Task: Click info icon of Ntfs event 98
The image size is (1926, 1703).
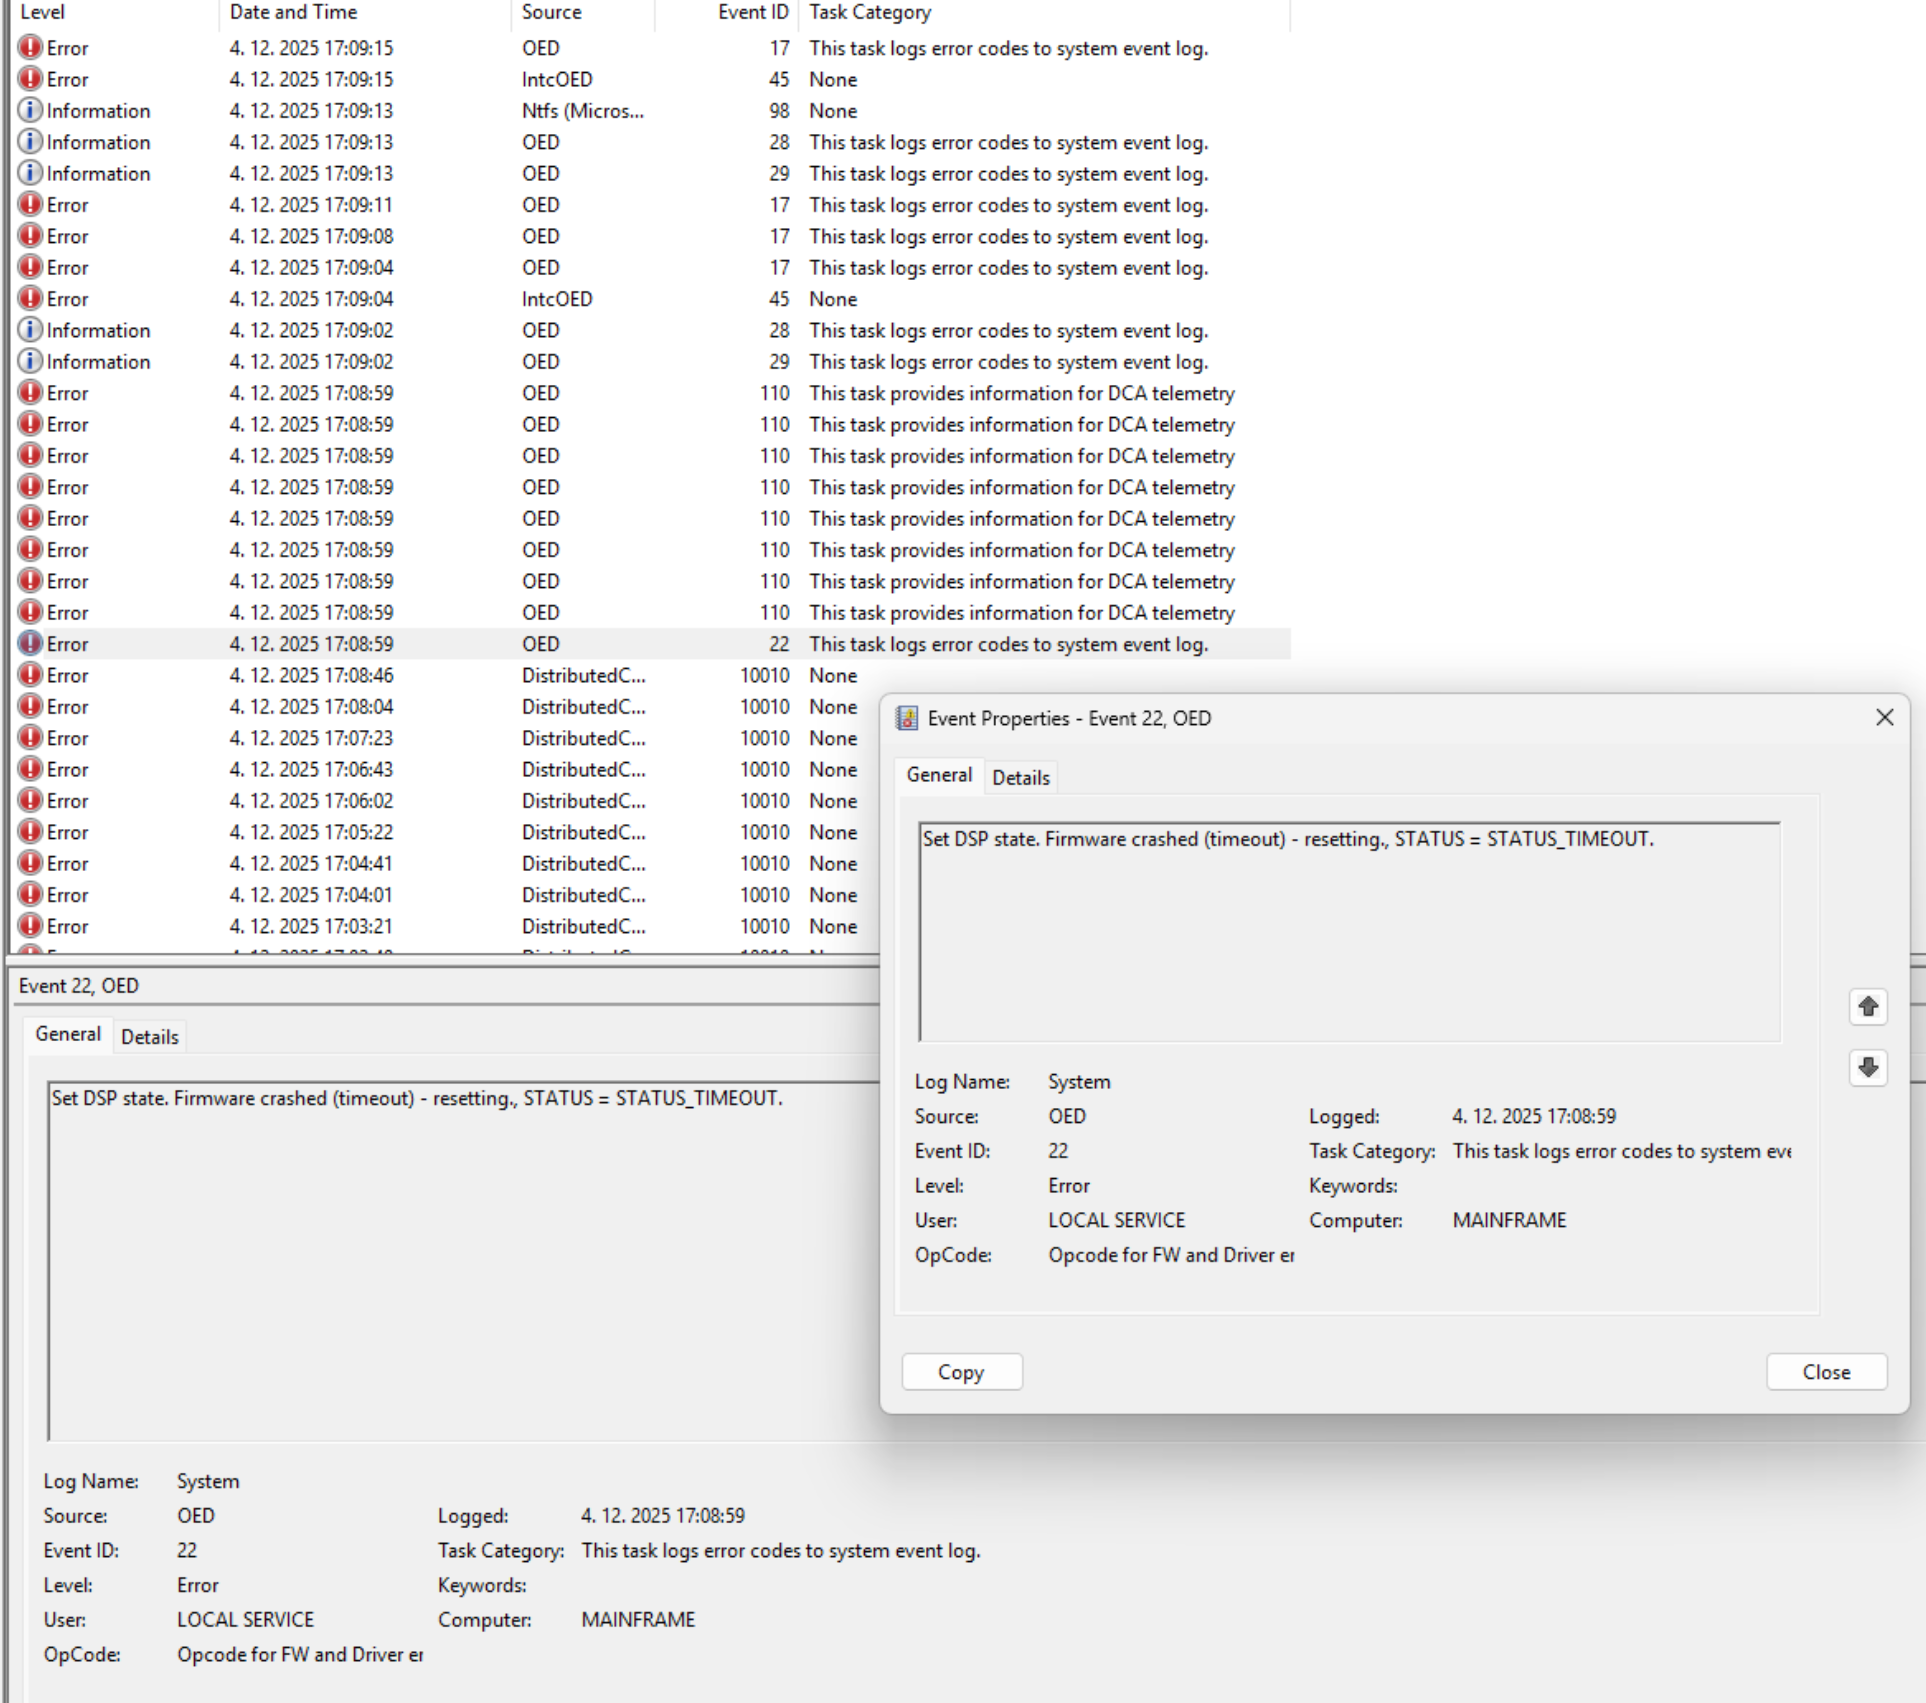Action: pos(31,110)
